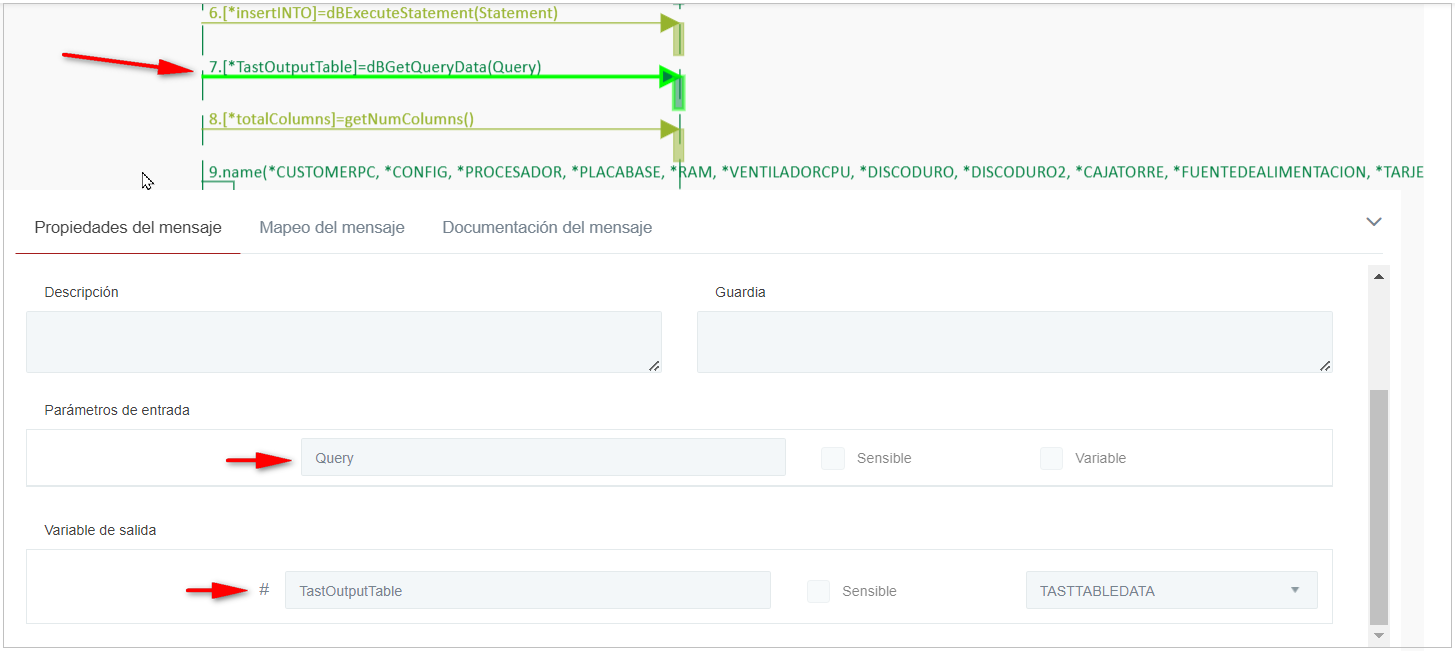The image size is (1455, 651).
Task: Click the arrowhead of the getNumColumns message
Action: [669, 129]
